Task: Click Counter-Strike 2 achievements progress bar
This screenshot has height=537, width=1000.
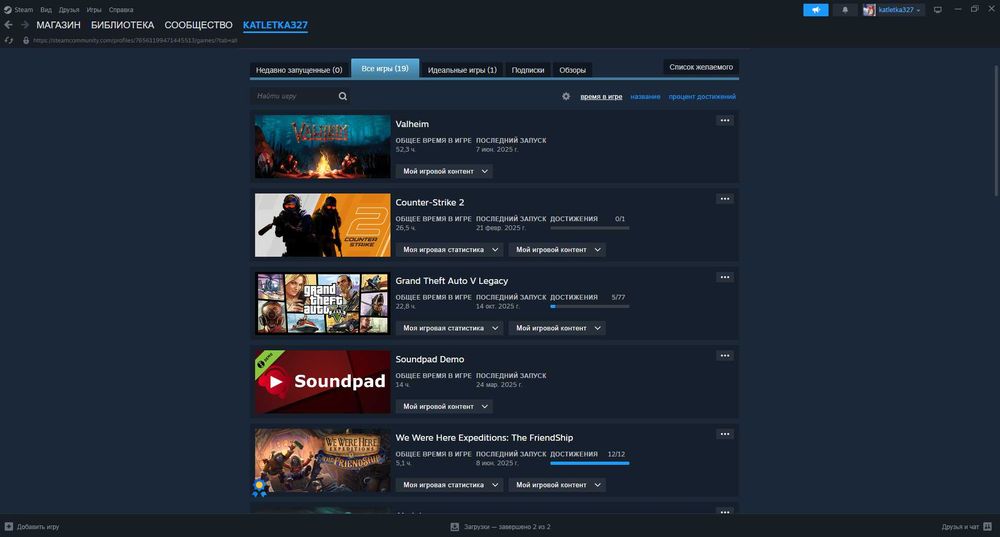Action: coord(589,228)
